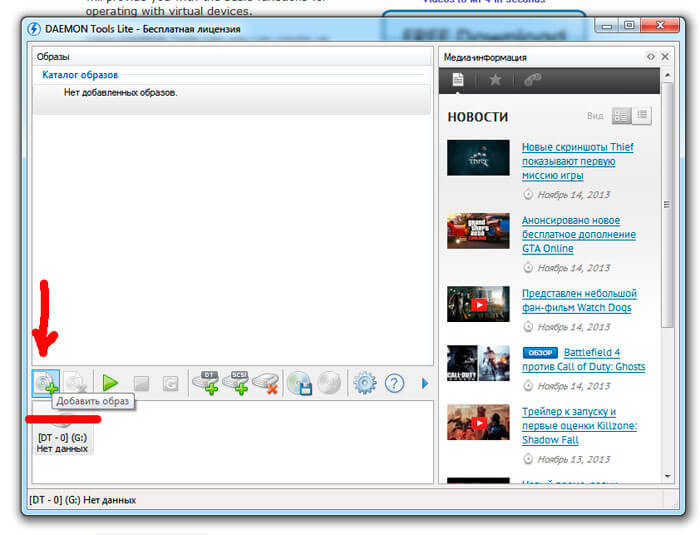Viewport: 700px width, 535px height.
Task: Add a DT virtual drive
Action: coord(206,383)
